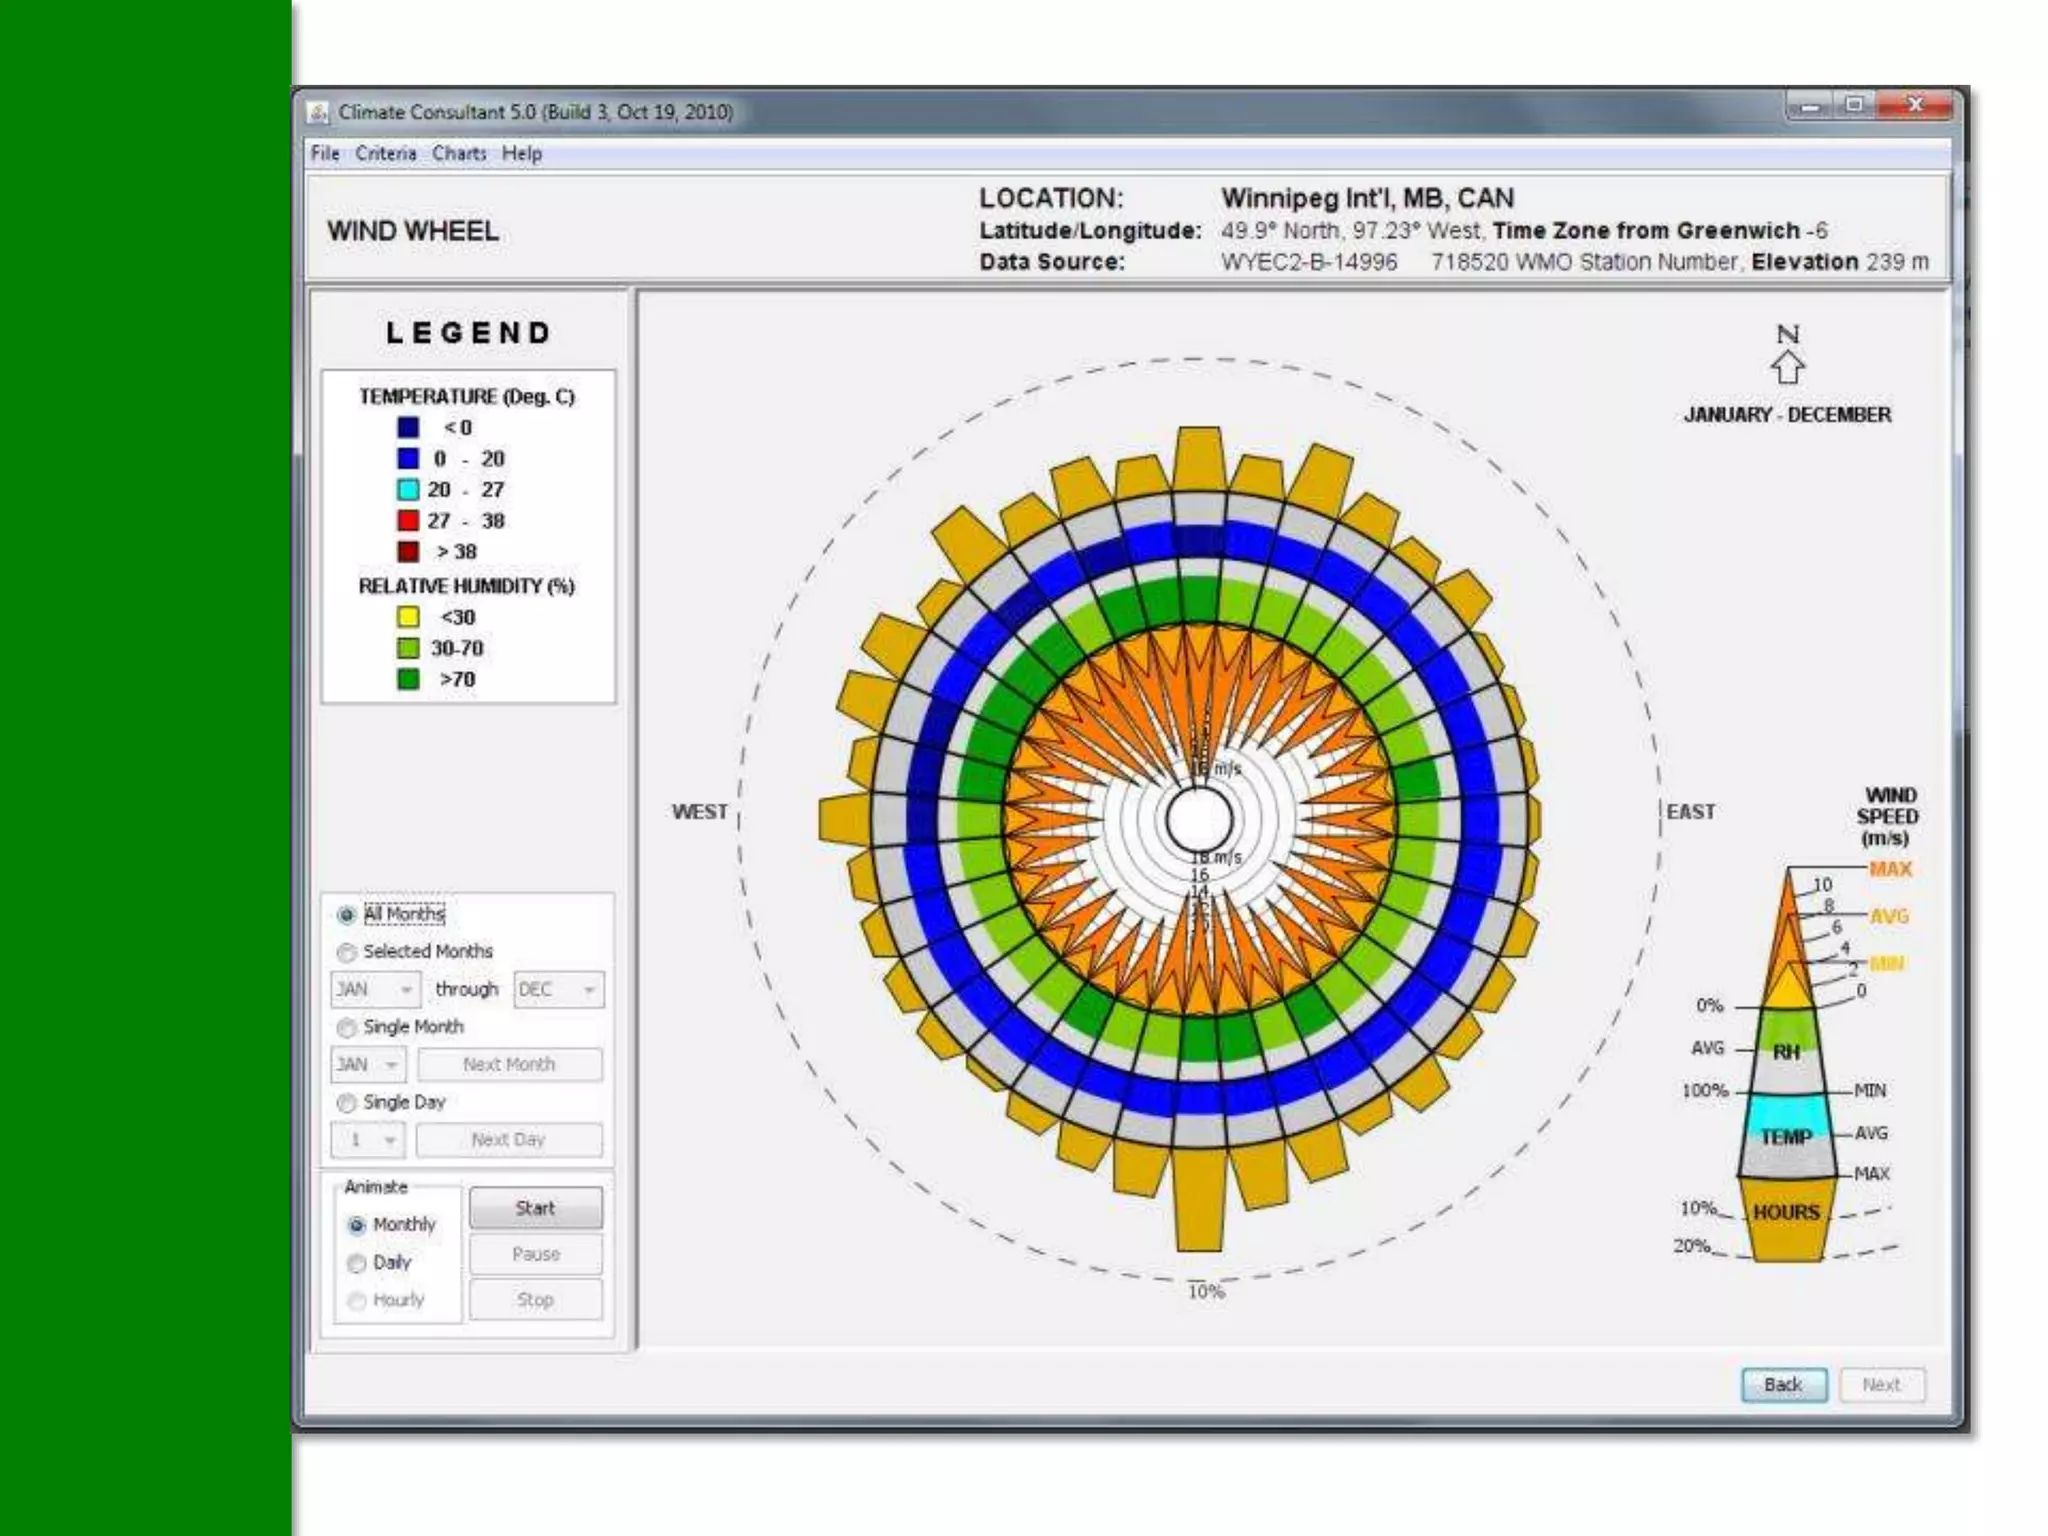Open the Charts menu
Screen dimensions: 2048x1536
(x=459, y=154)
